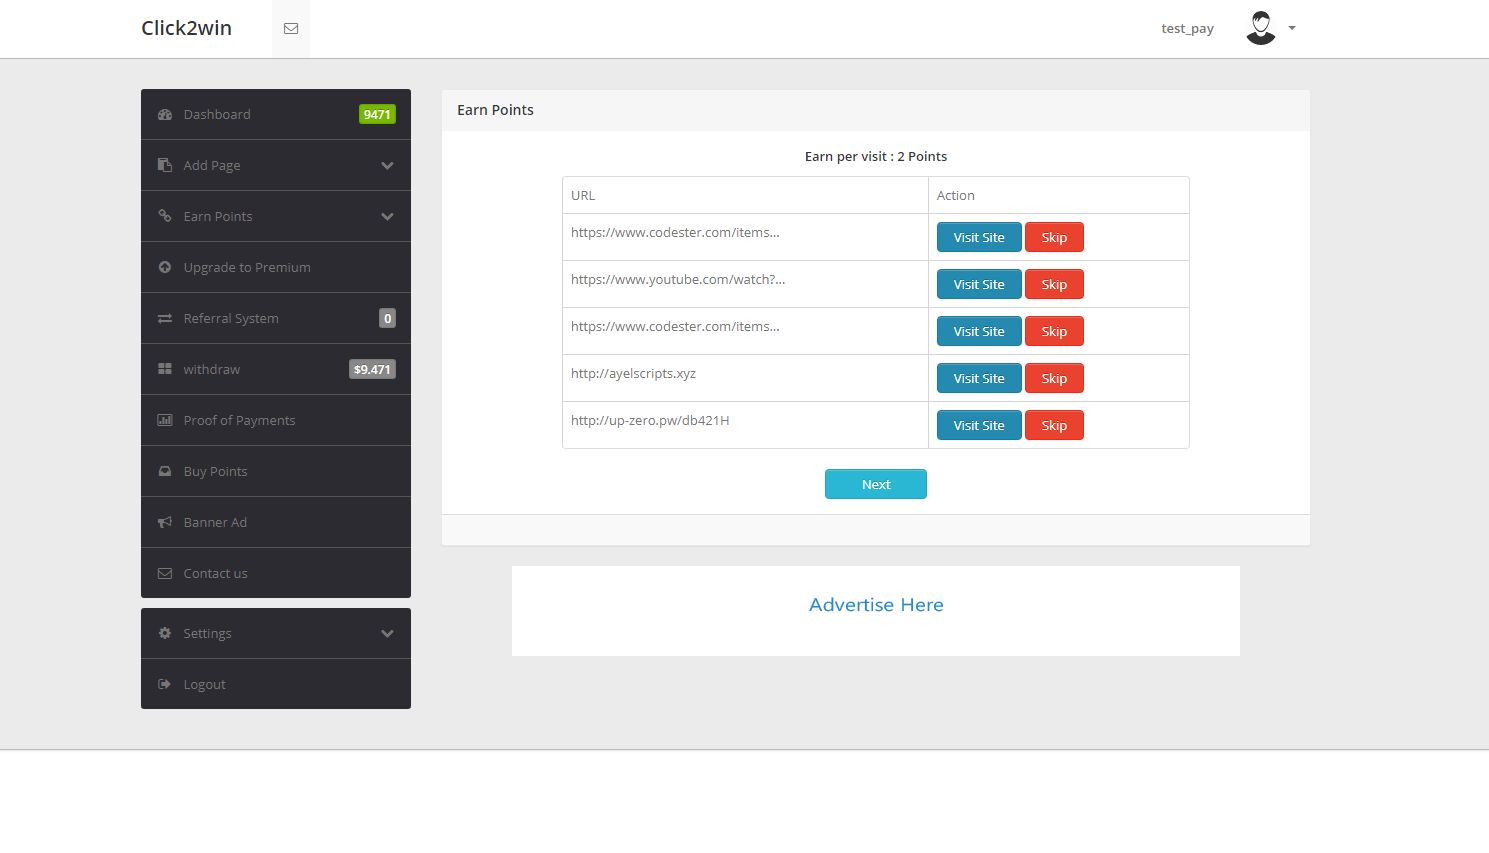The image size is (1489, 853).
Task: Open the envelope messages icon in header
Action: (291, 29)
